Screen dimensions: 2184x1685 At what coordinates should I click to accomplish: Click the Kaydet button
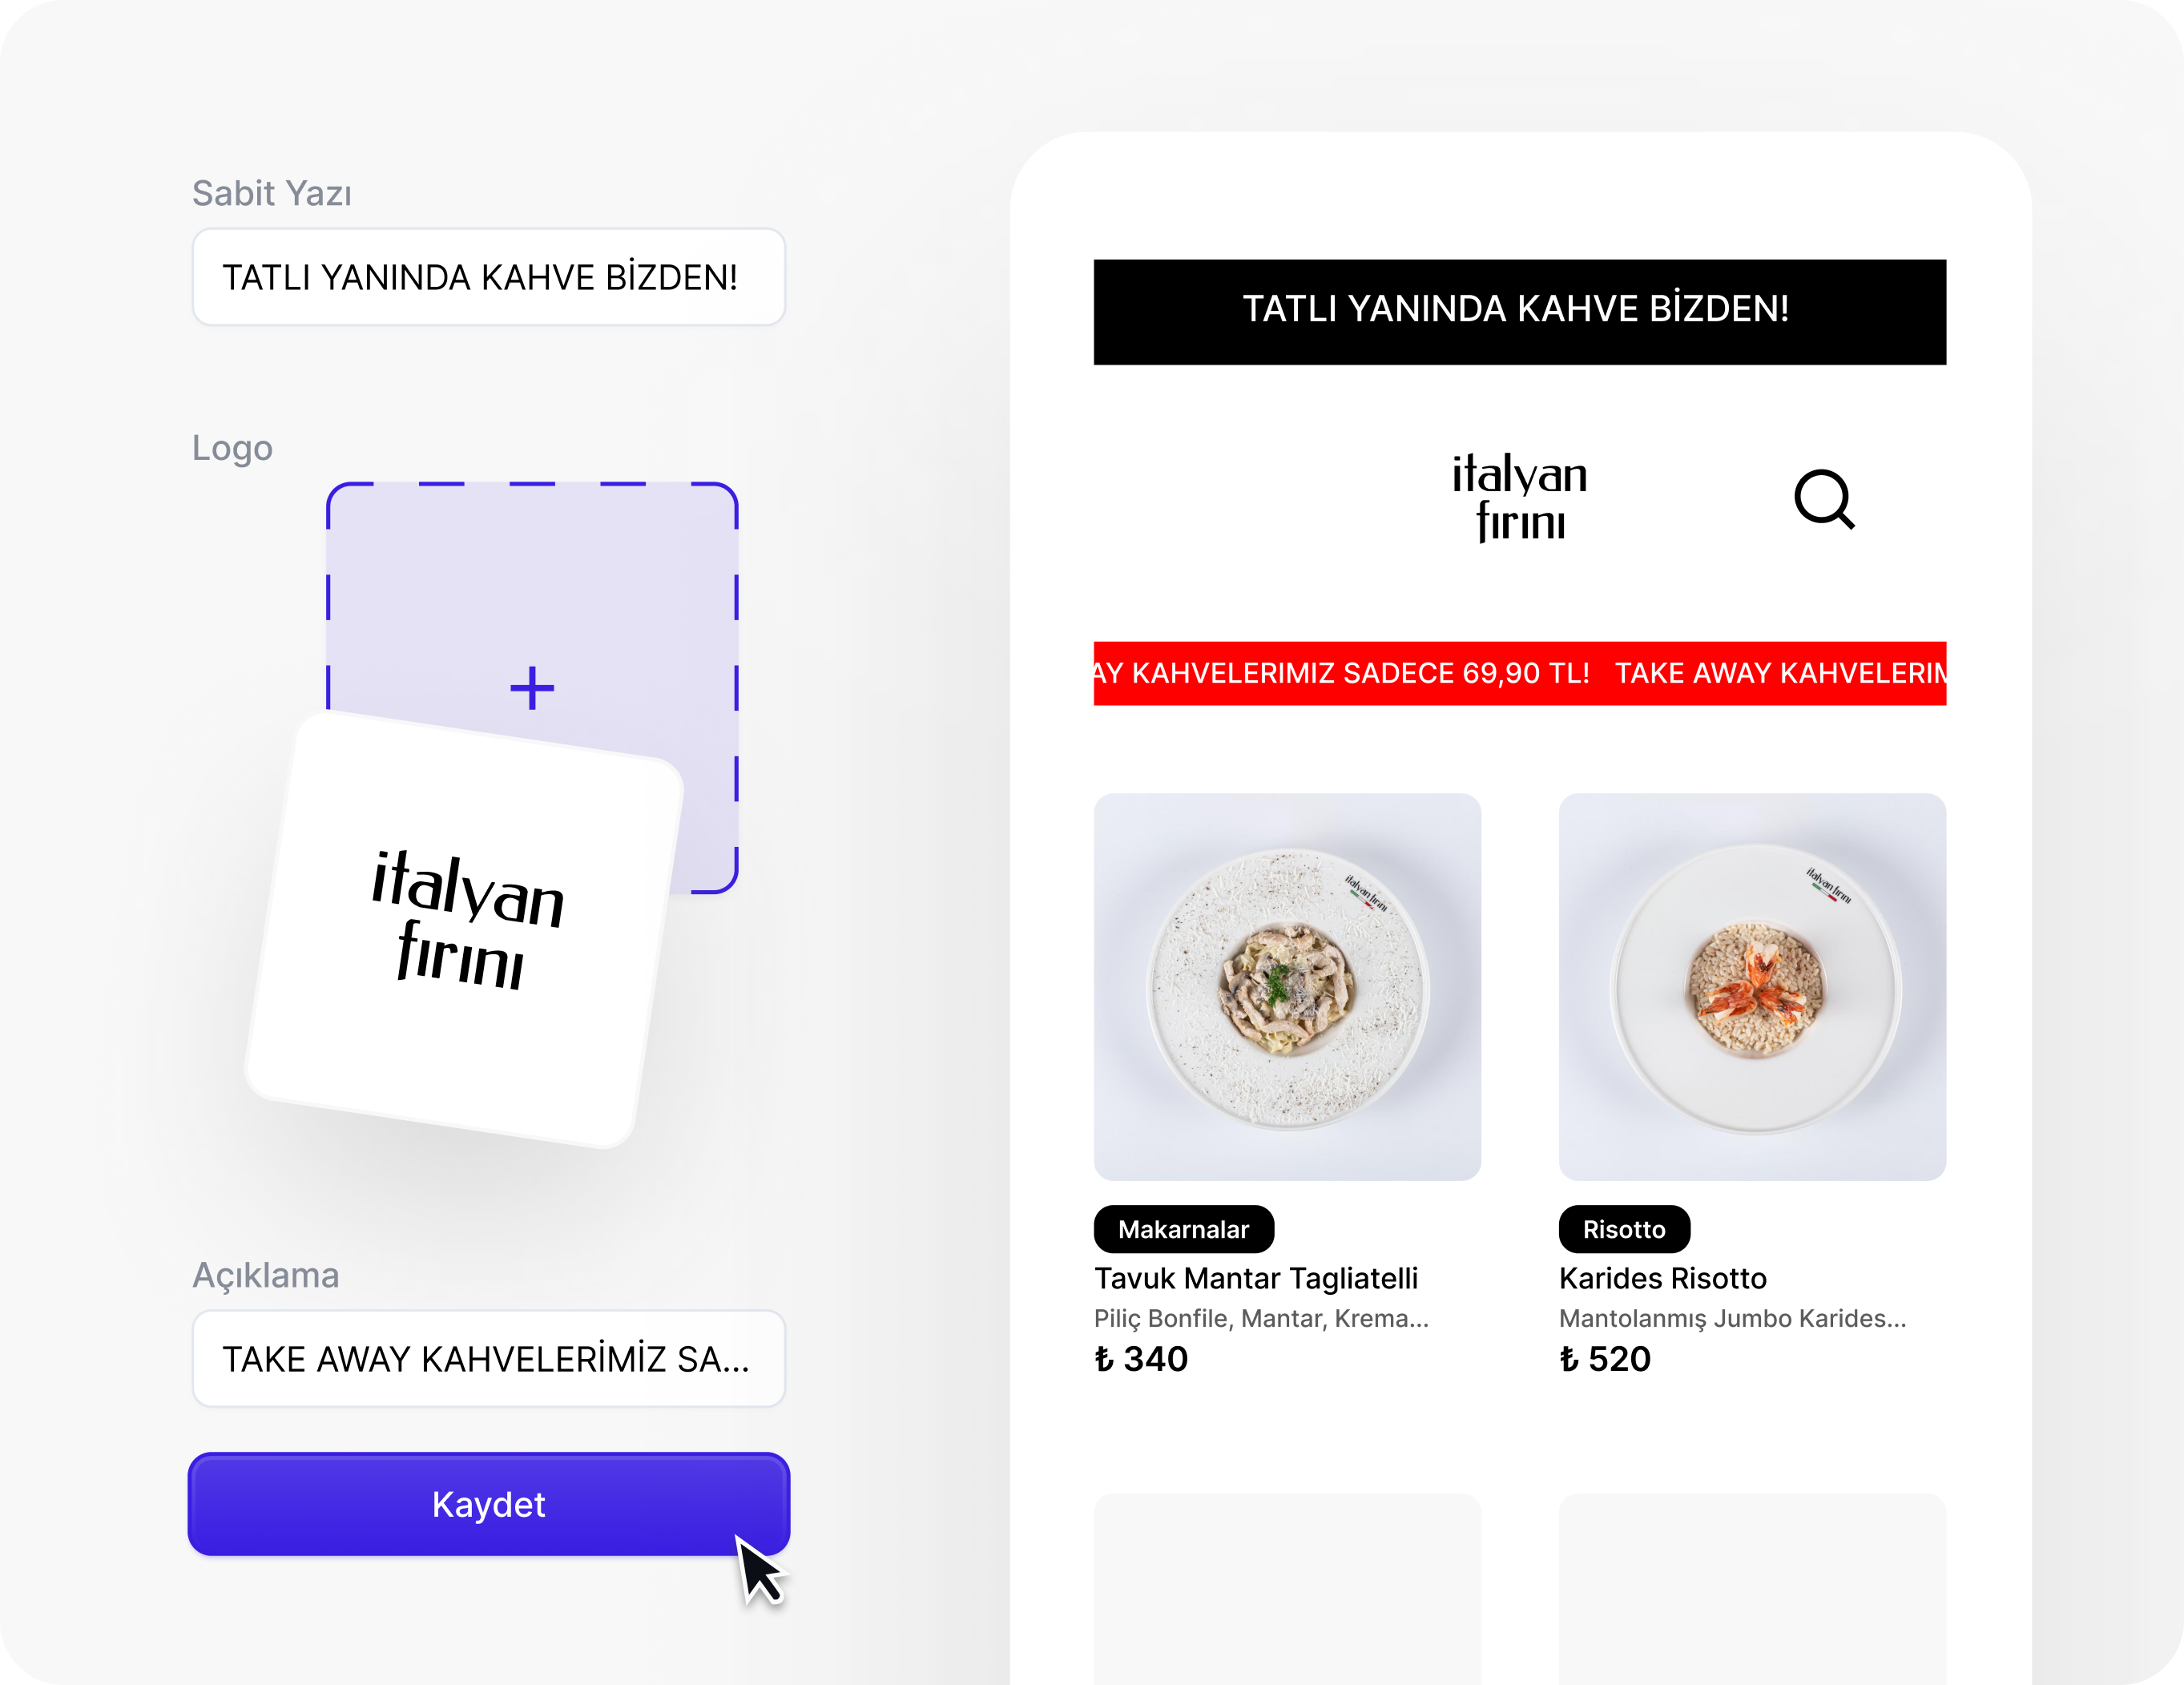pyautogui.click(x=489, y=1504)
